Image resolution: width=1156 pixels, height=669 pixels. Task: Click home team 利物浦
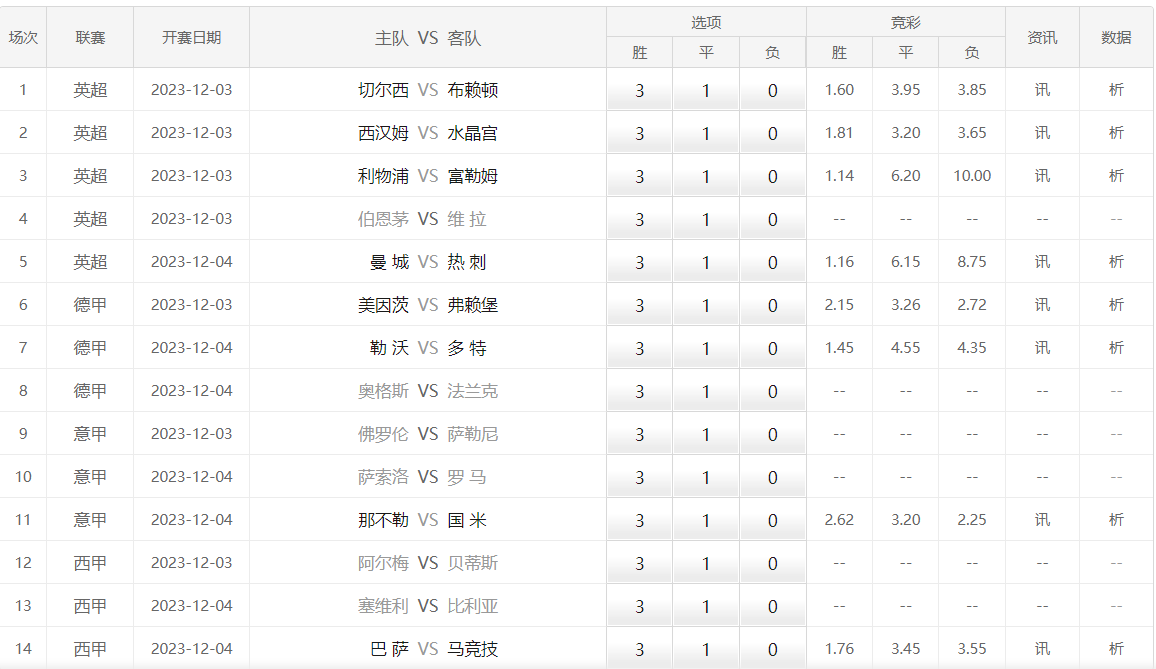click(x=383, y=176)
